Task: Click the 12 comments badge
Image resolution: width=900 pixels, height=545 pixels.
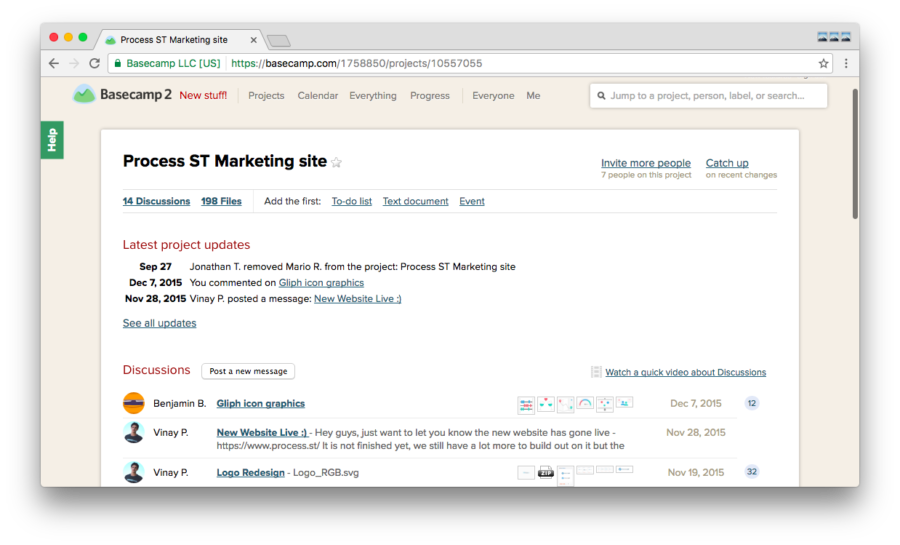Action: (x=751, y=403)
